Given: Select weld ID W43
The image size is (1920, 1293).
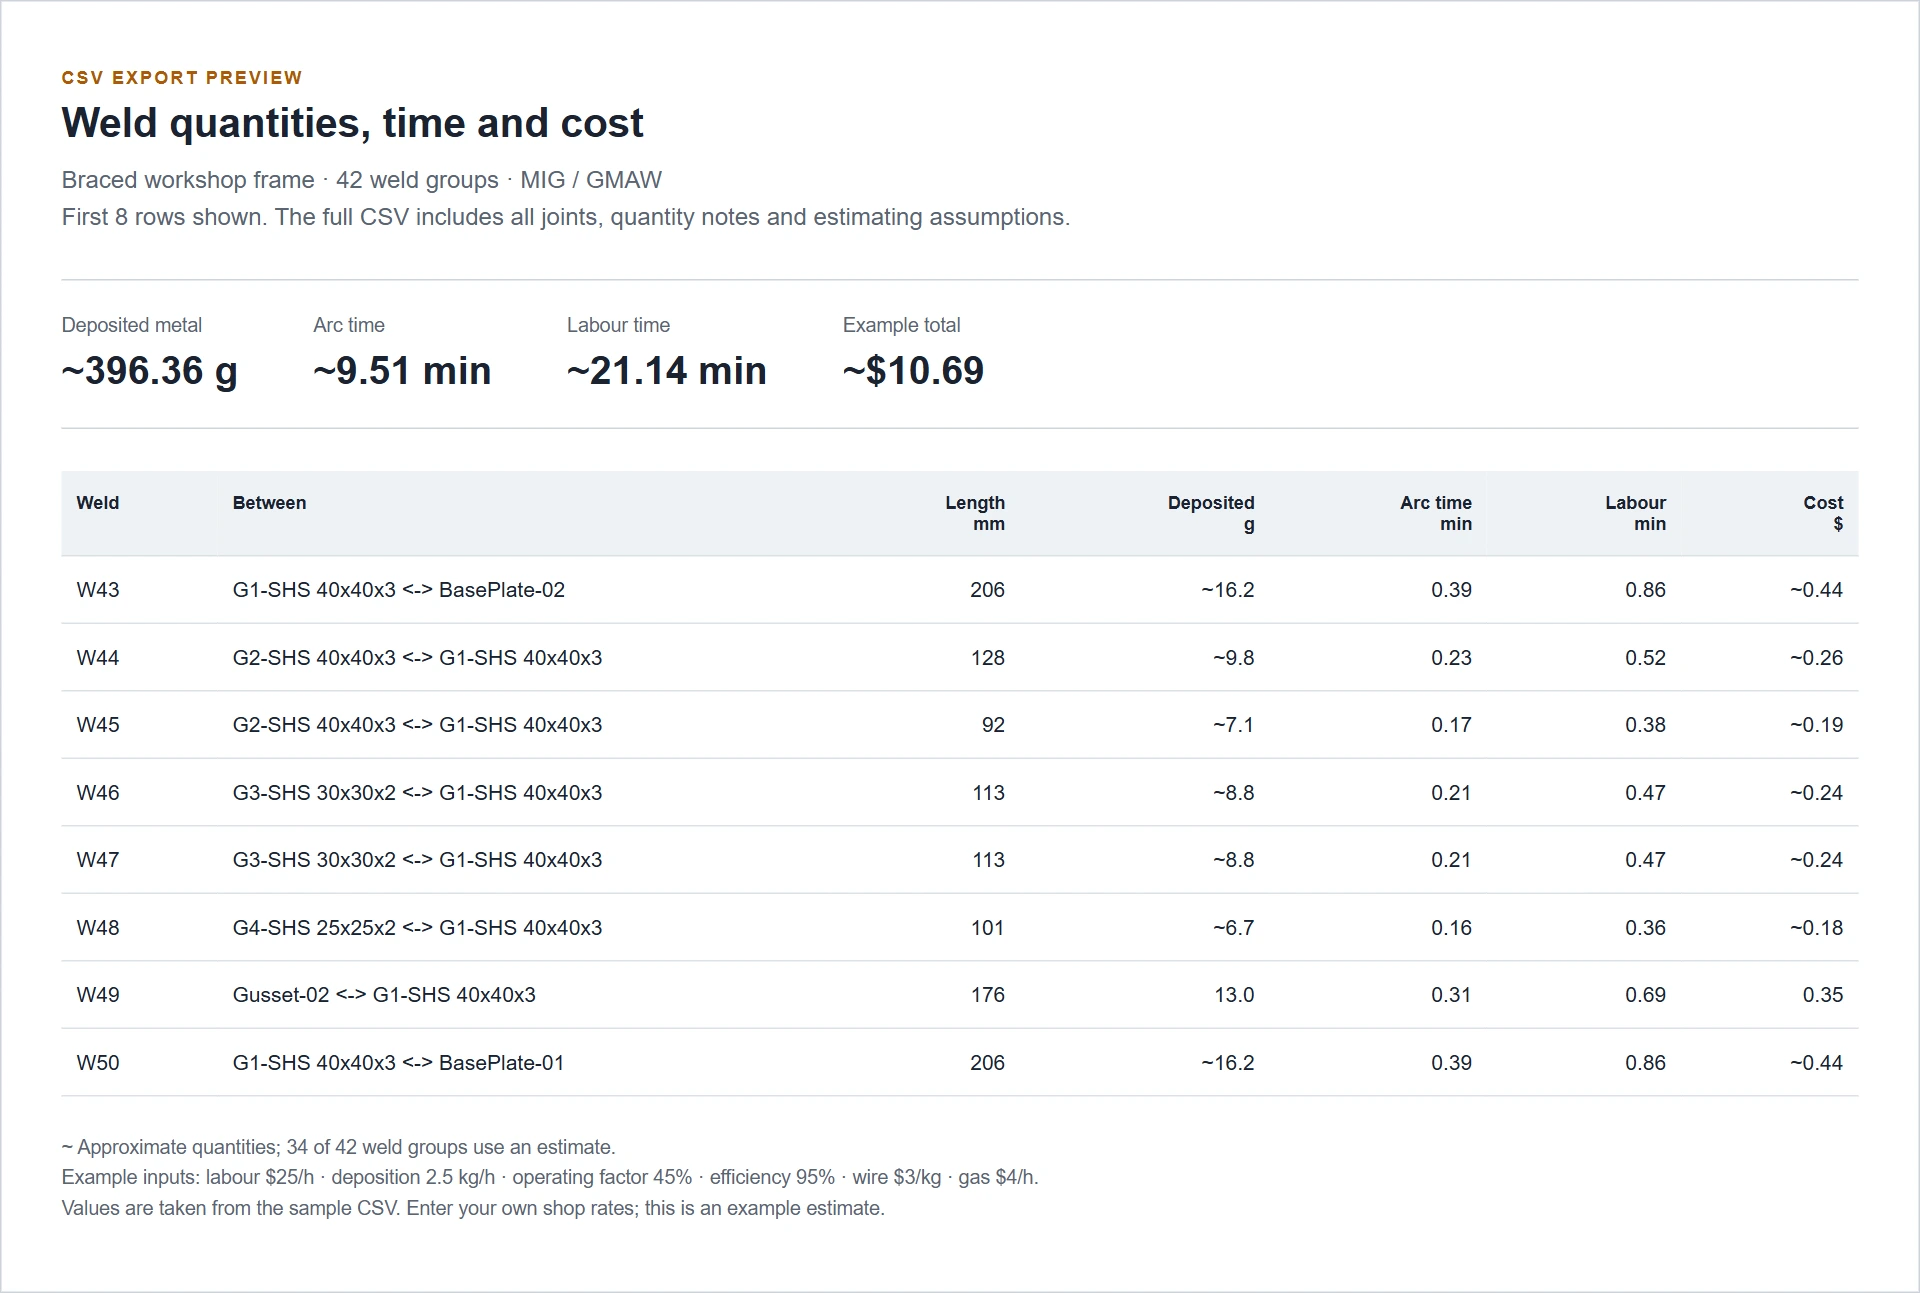Looking at the screenshot, I should (98, 590).
